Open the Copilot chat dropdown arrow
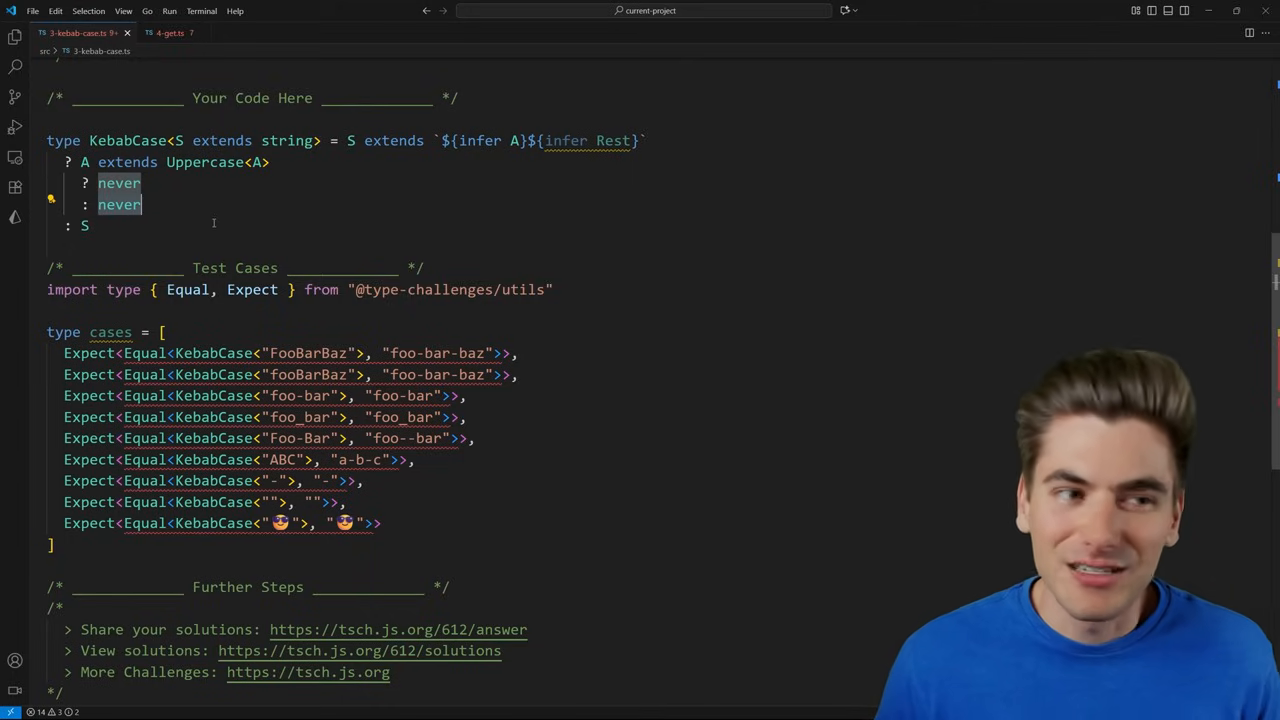The image size is (1280, 720). (x=856, y=11)
